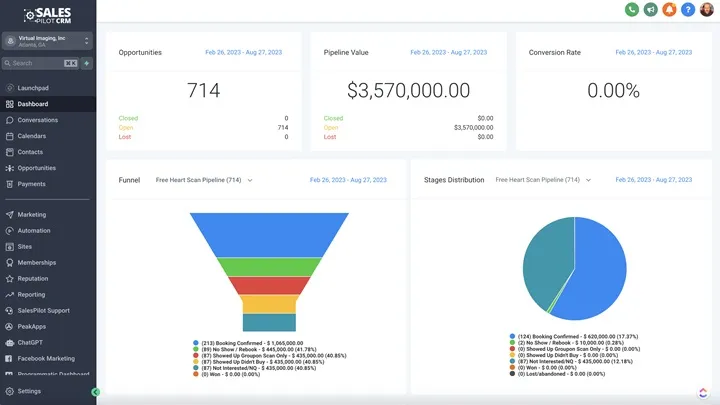Click the Opportunities card date range link
The width and height of the screenshot is (720, 405).
point(244,52)
